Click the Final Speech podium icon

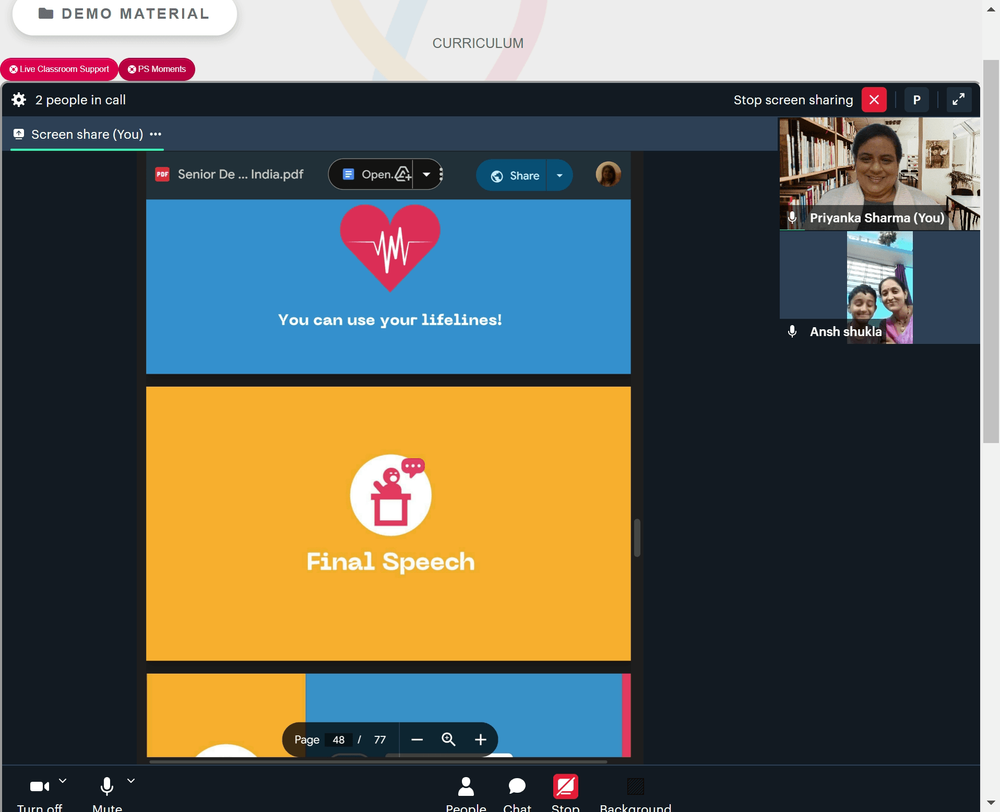click(390, 494)
